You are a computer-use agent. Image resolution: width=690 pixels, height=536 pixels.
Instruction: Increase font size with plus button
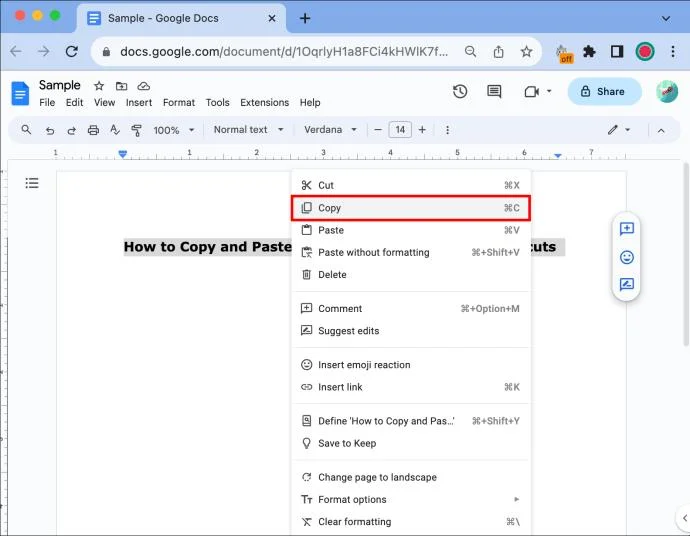[x=422, y=130]
